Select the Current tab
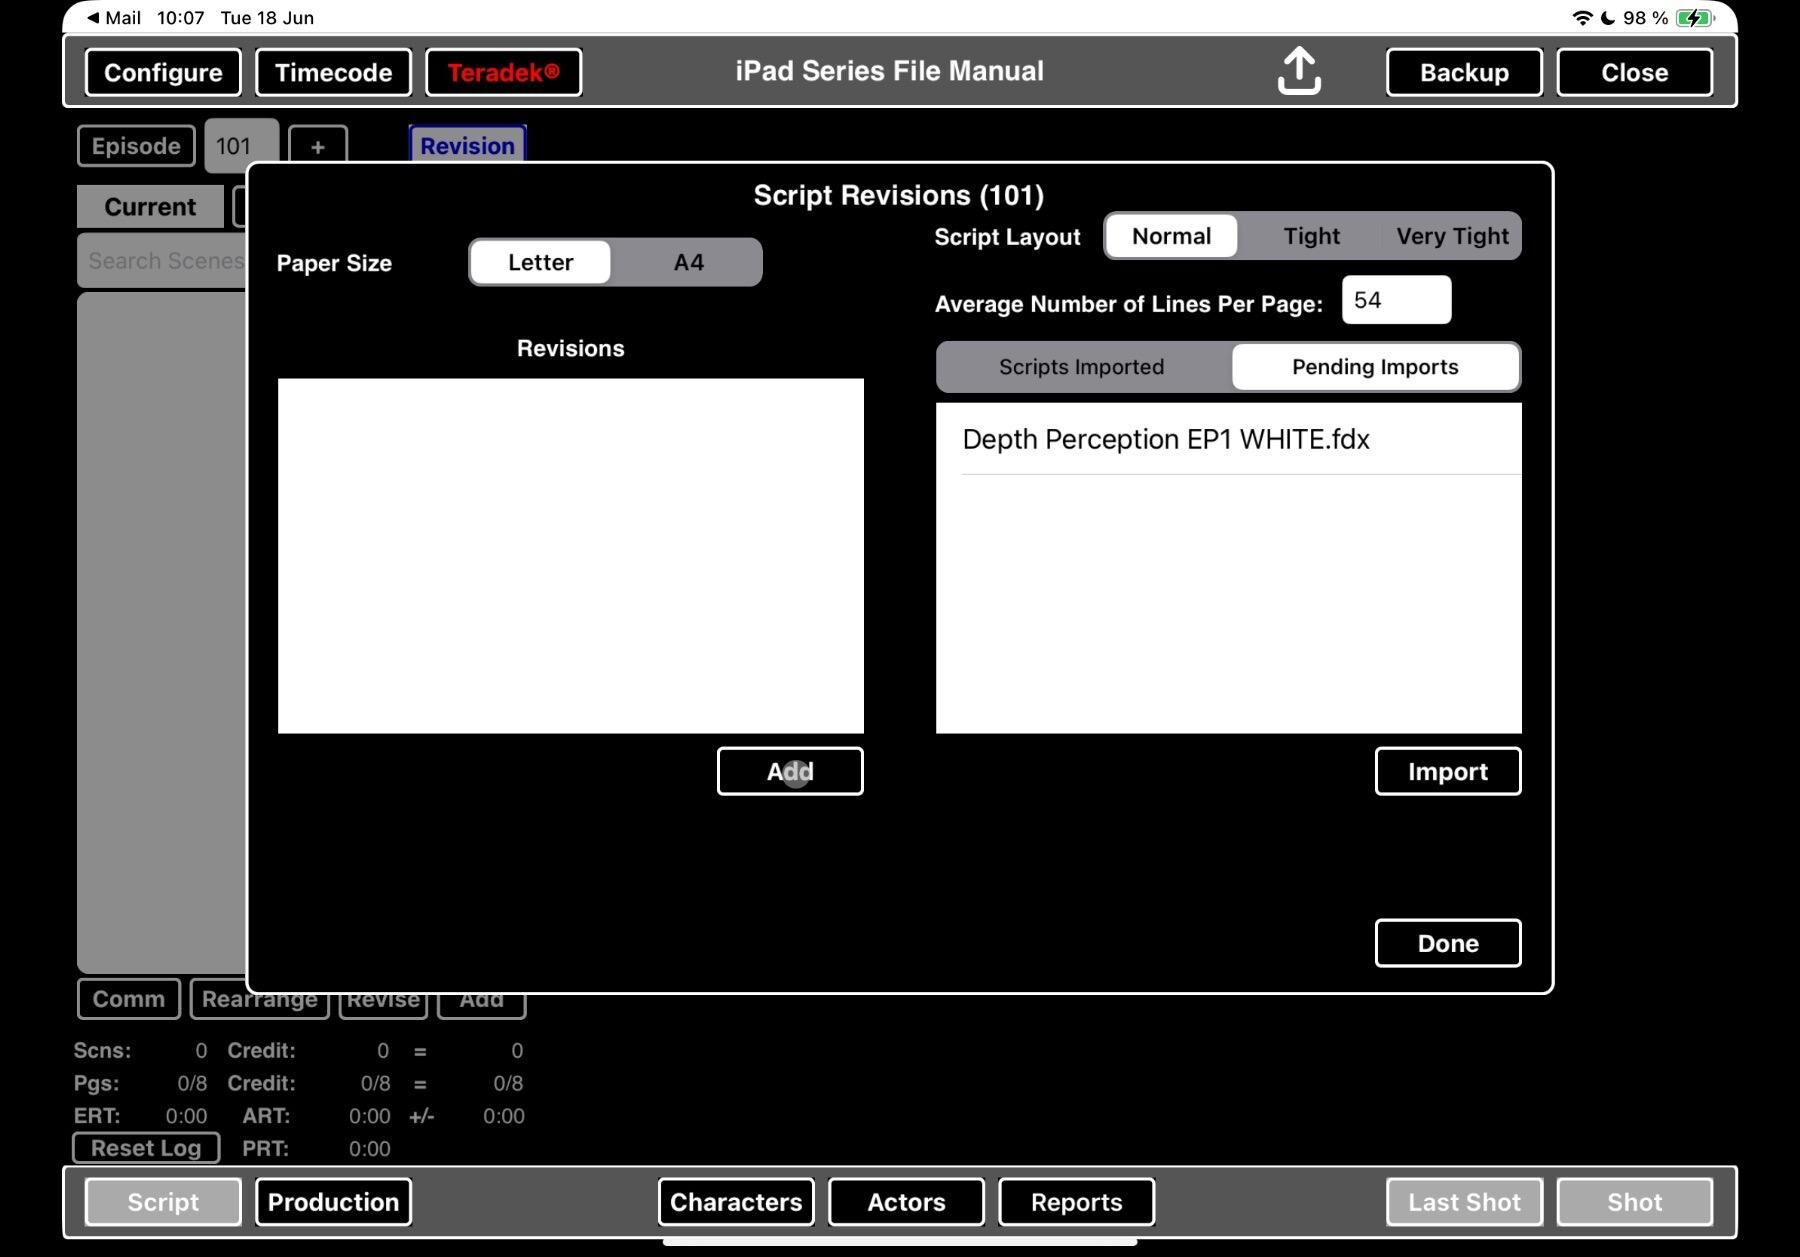 [150, 207]
